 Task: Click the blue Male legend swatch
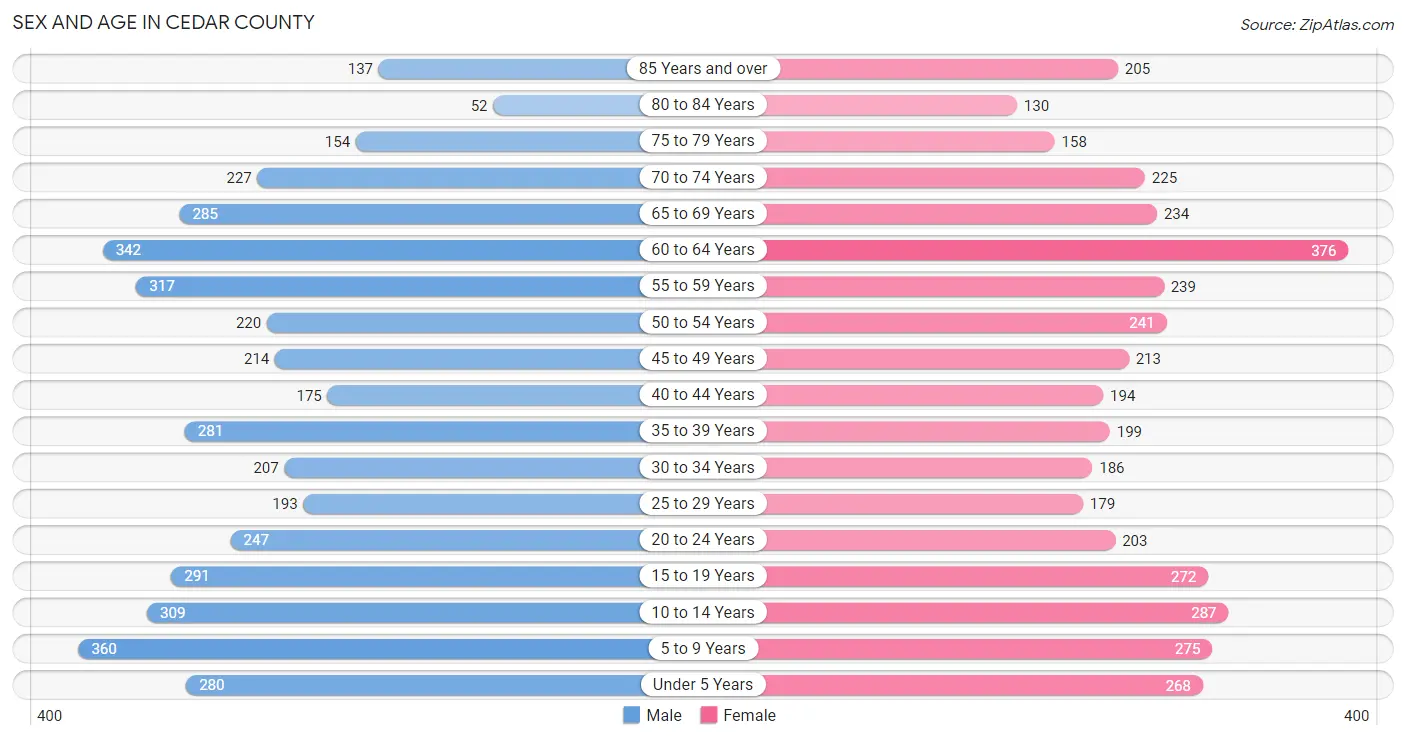(x=631, y=715)
